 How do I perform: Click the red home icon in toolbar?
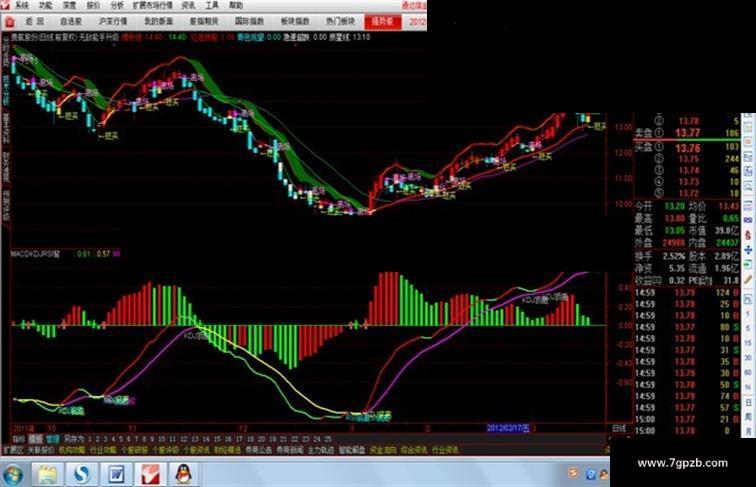pyautogui.click(x=9, y=22)
